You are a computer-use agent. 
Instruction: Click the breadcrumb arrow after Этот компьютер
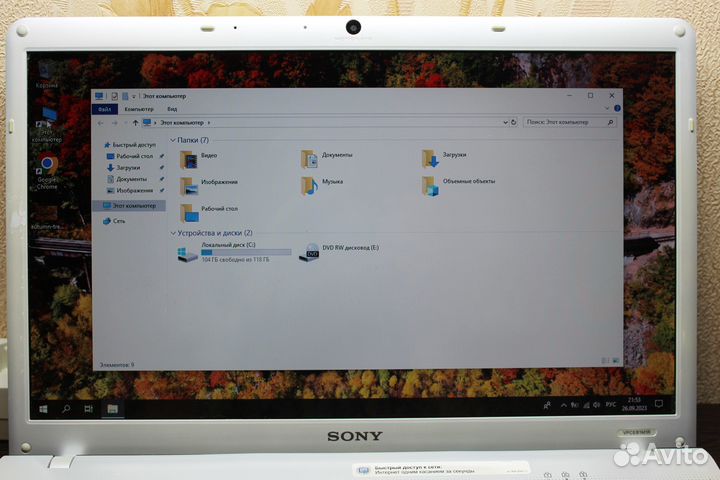[x=209, y=123]
